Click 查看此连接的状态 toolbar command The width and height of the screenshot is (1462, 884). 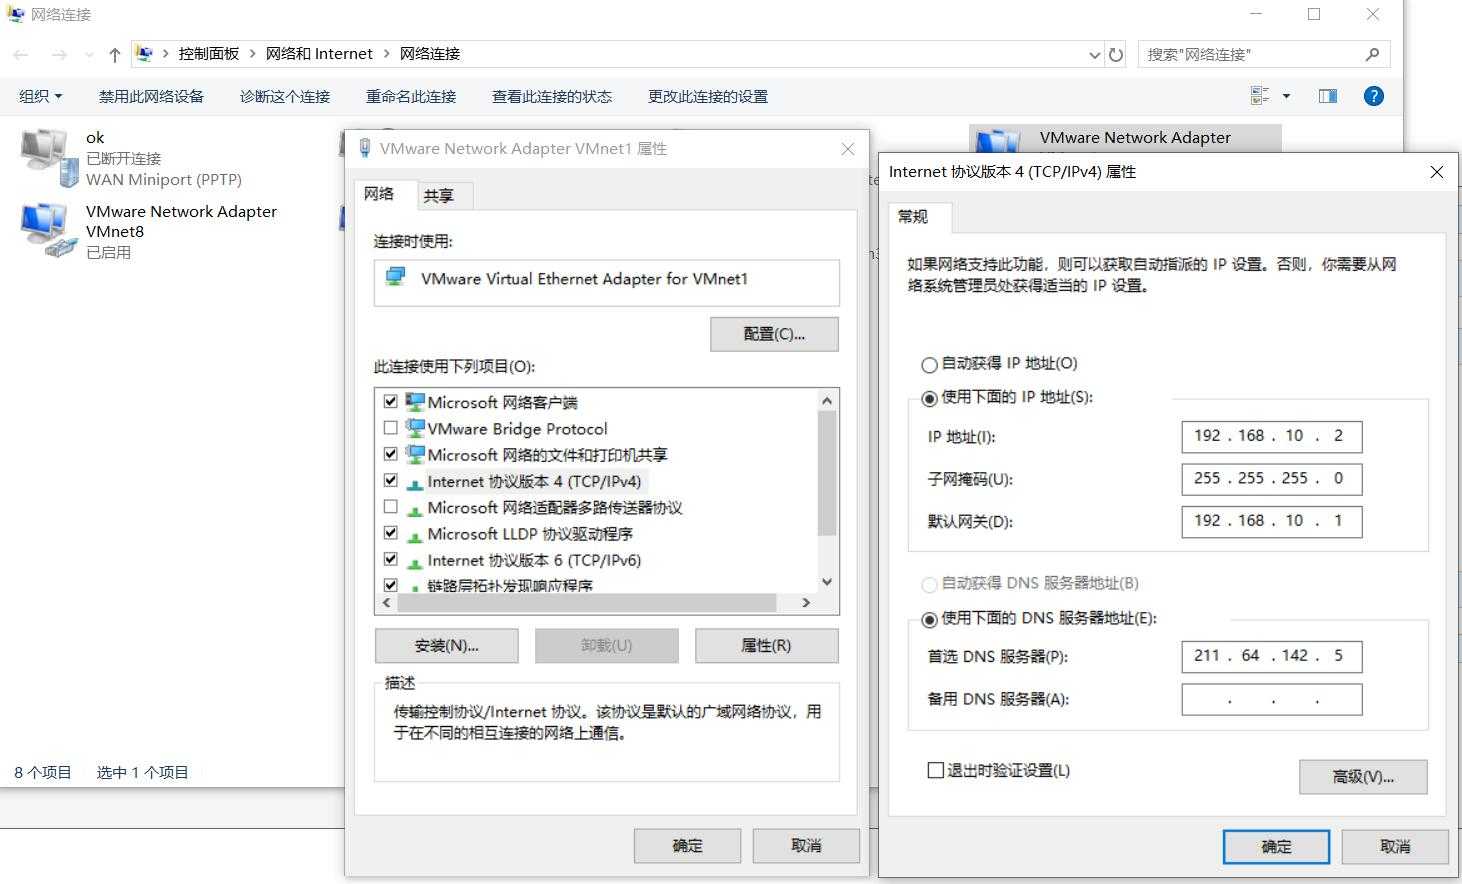[x=552, y=96]
